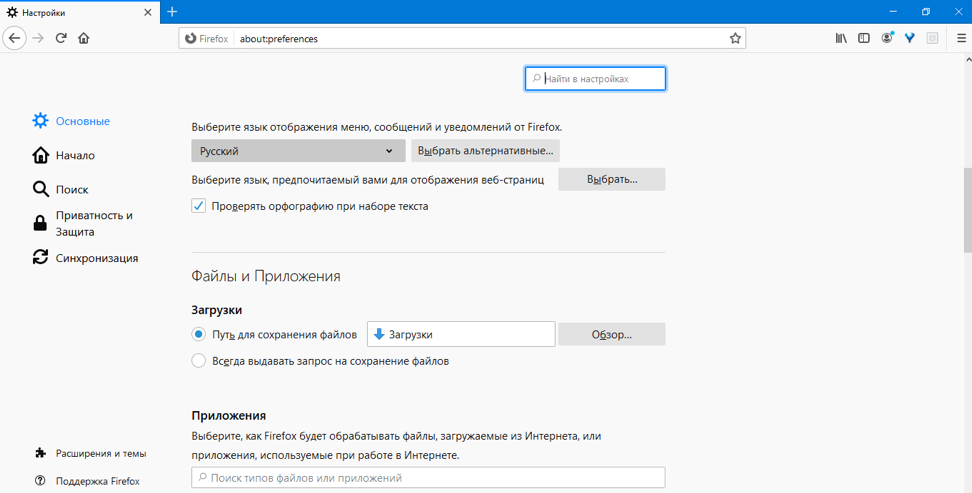Bookmark page with the star icon

pyautogui.click(x=735, y=39)
